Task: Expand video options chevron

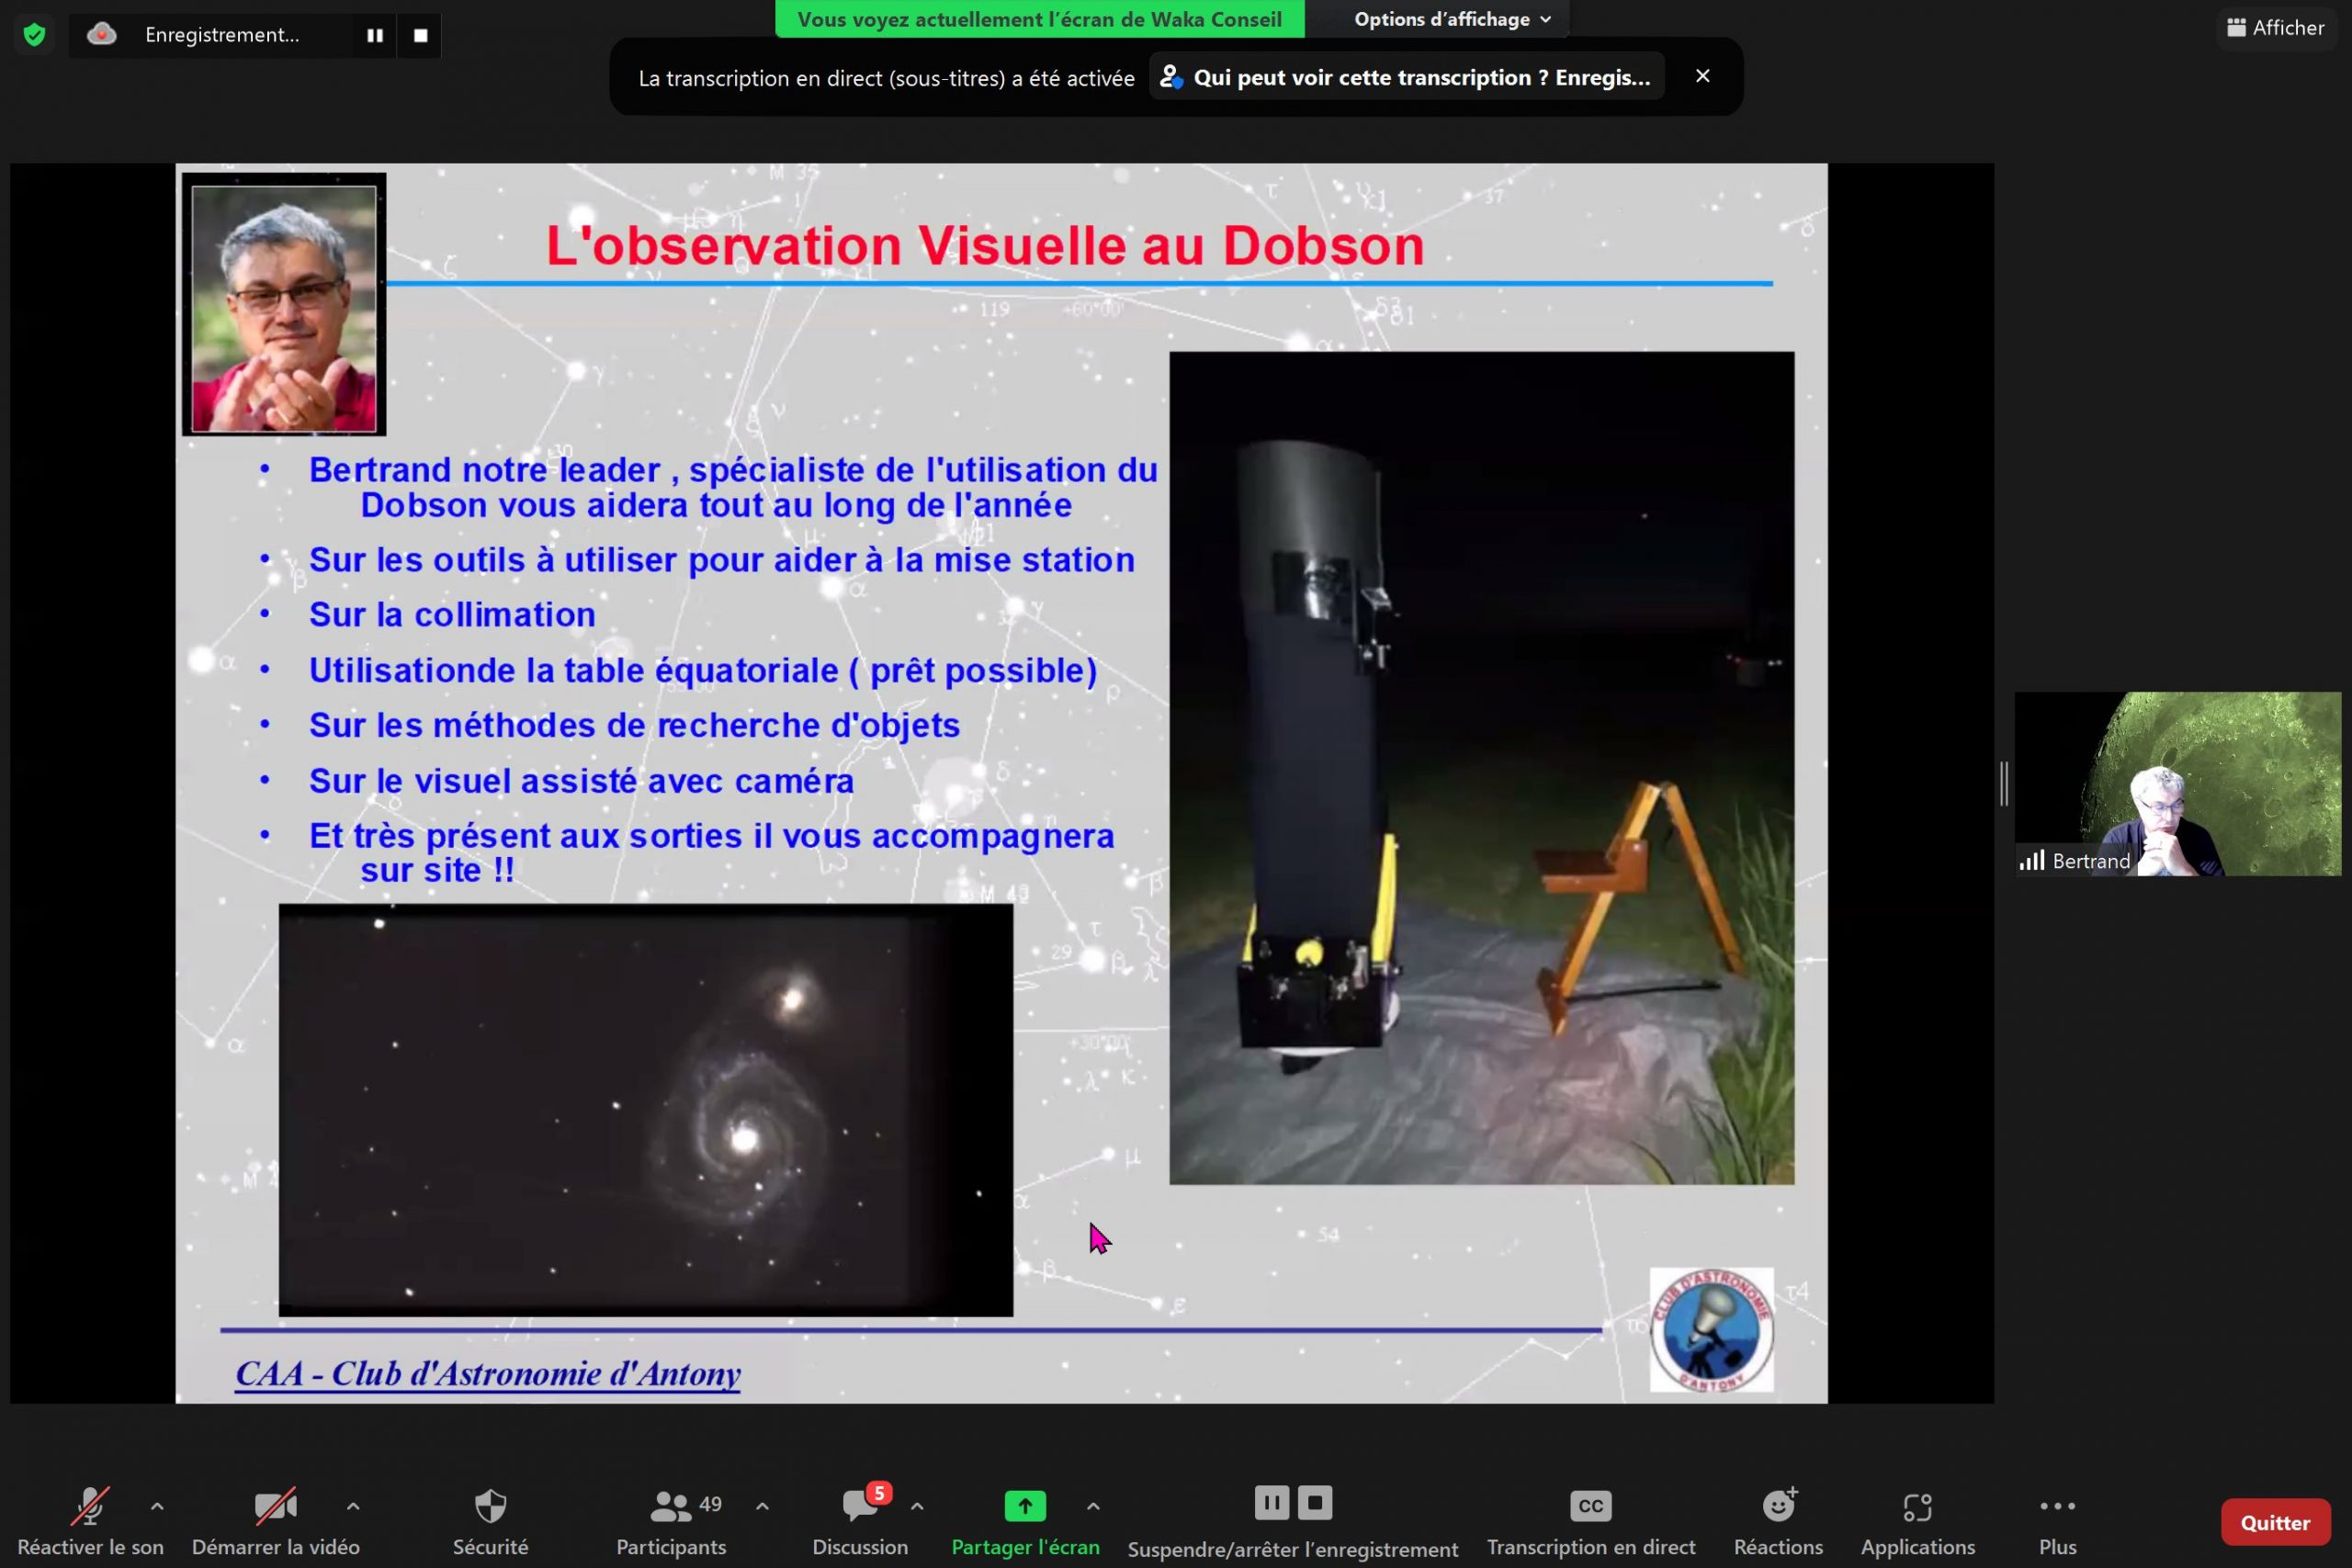Action: [353, 1506]
